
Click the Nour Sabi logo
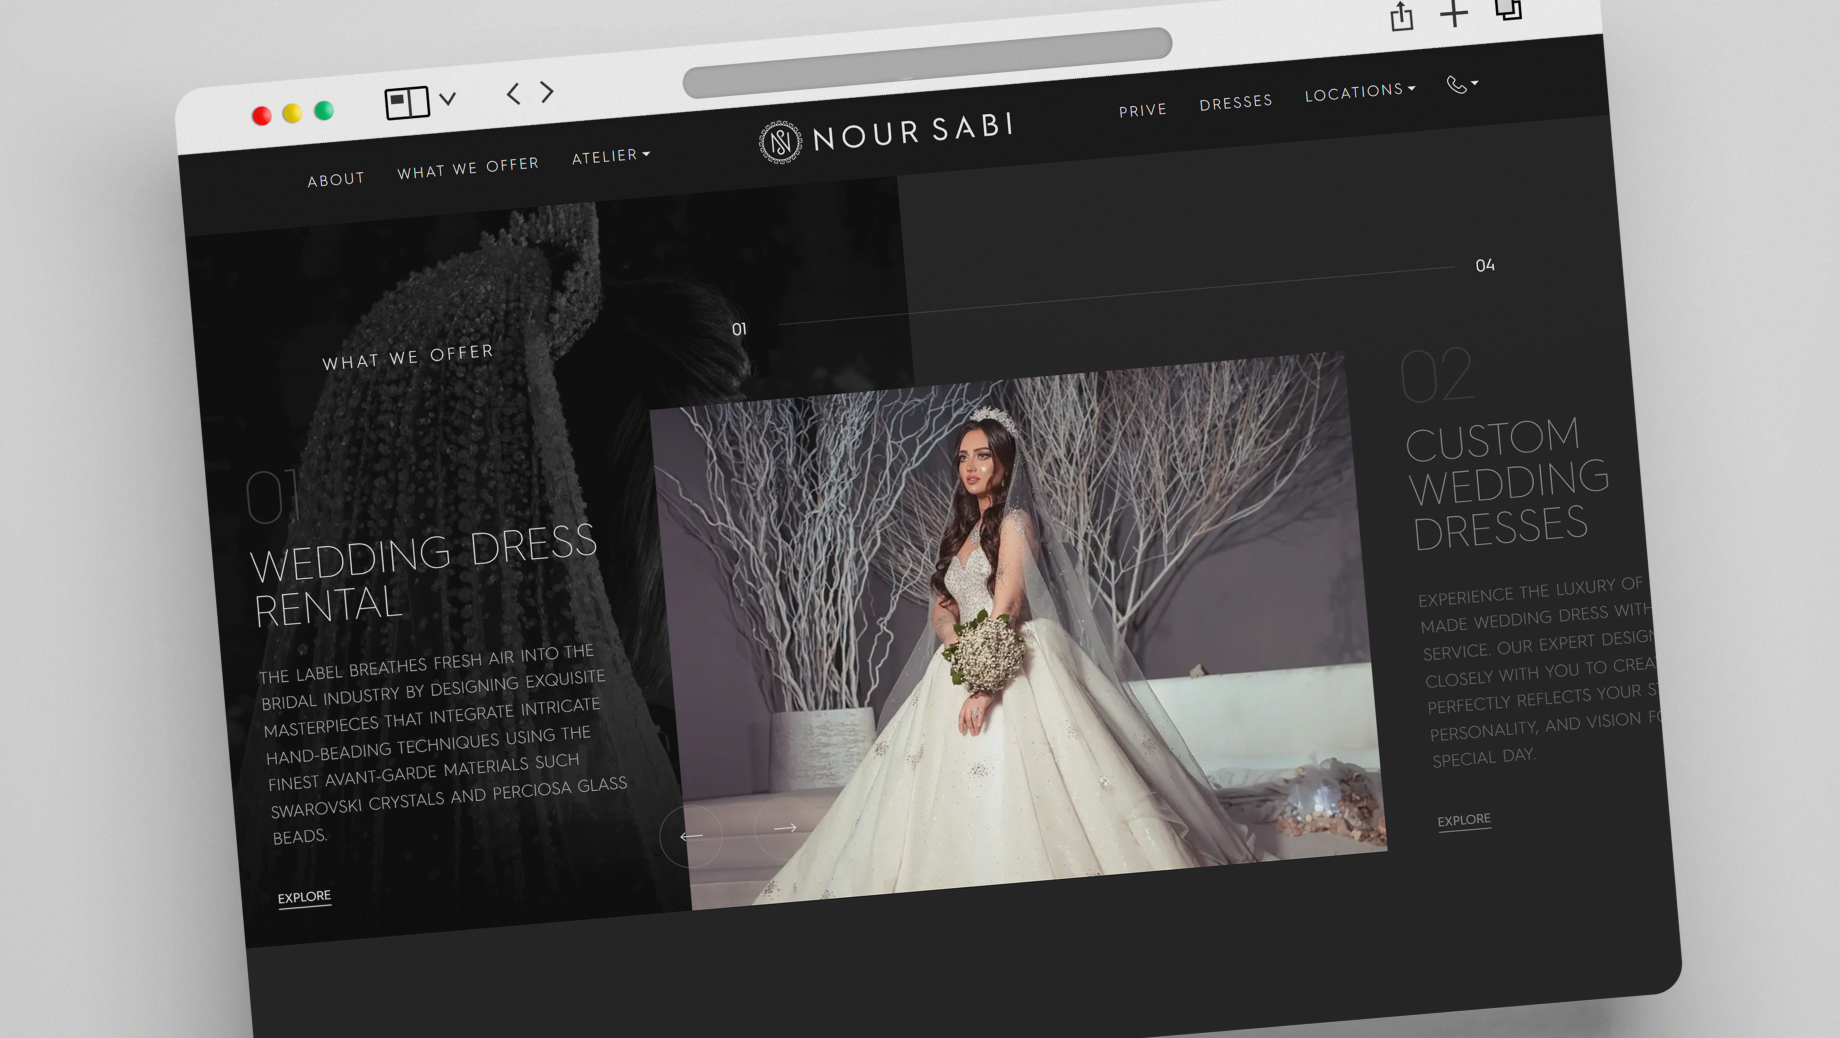(x=886, y=134)
